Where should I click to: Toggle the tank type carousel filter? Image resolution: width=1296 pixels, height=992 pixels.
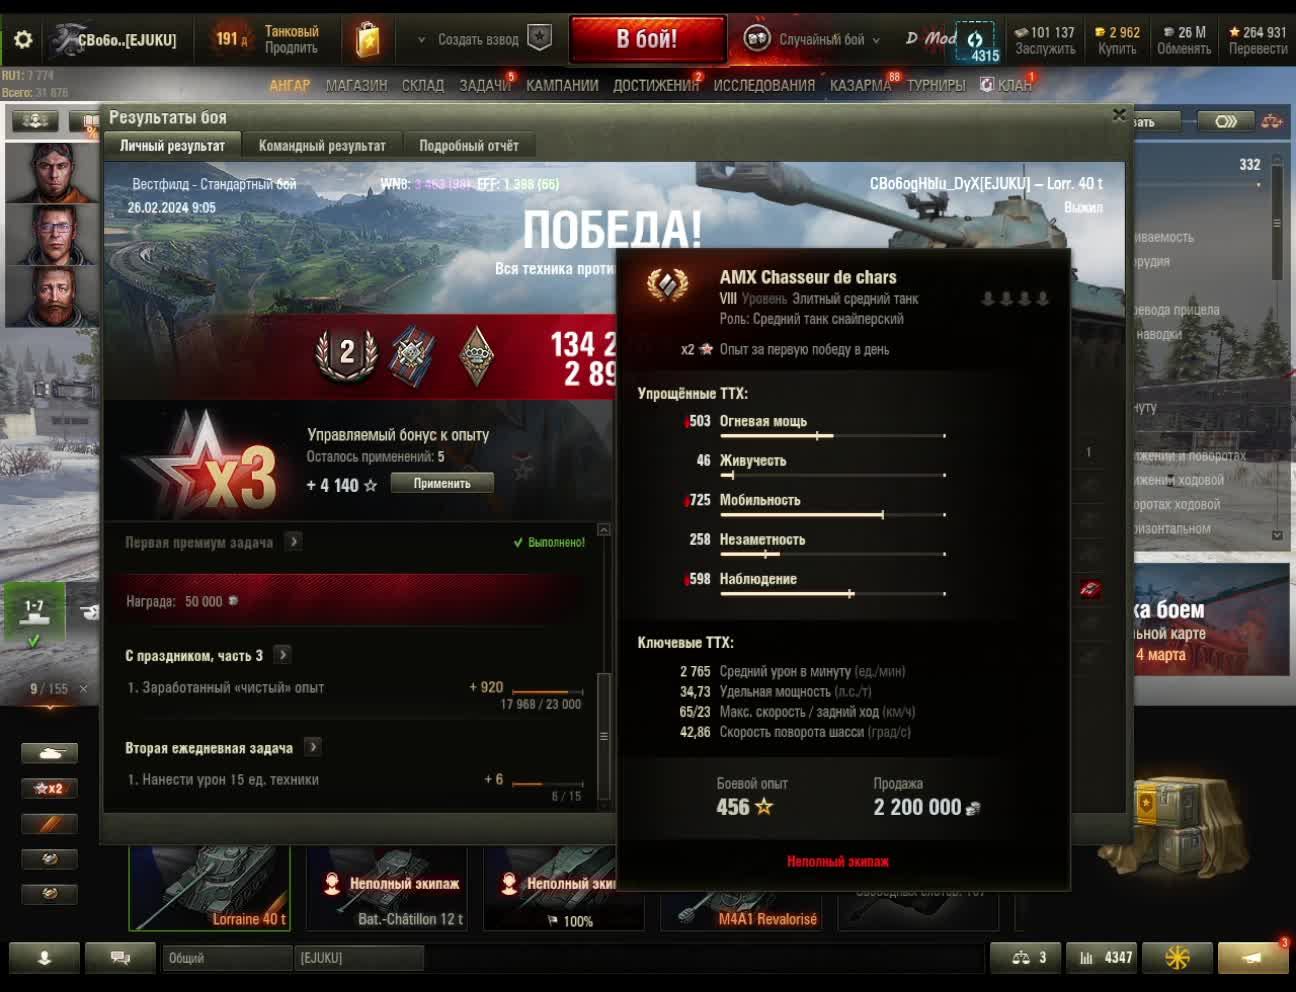[49, 752]
